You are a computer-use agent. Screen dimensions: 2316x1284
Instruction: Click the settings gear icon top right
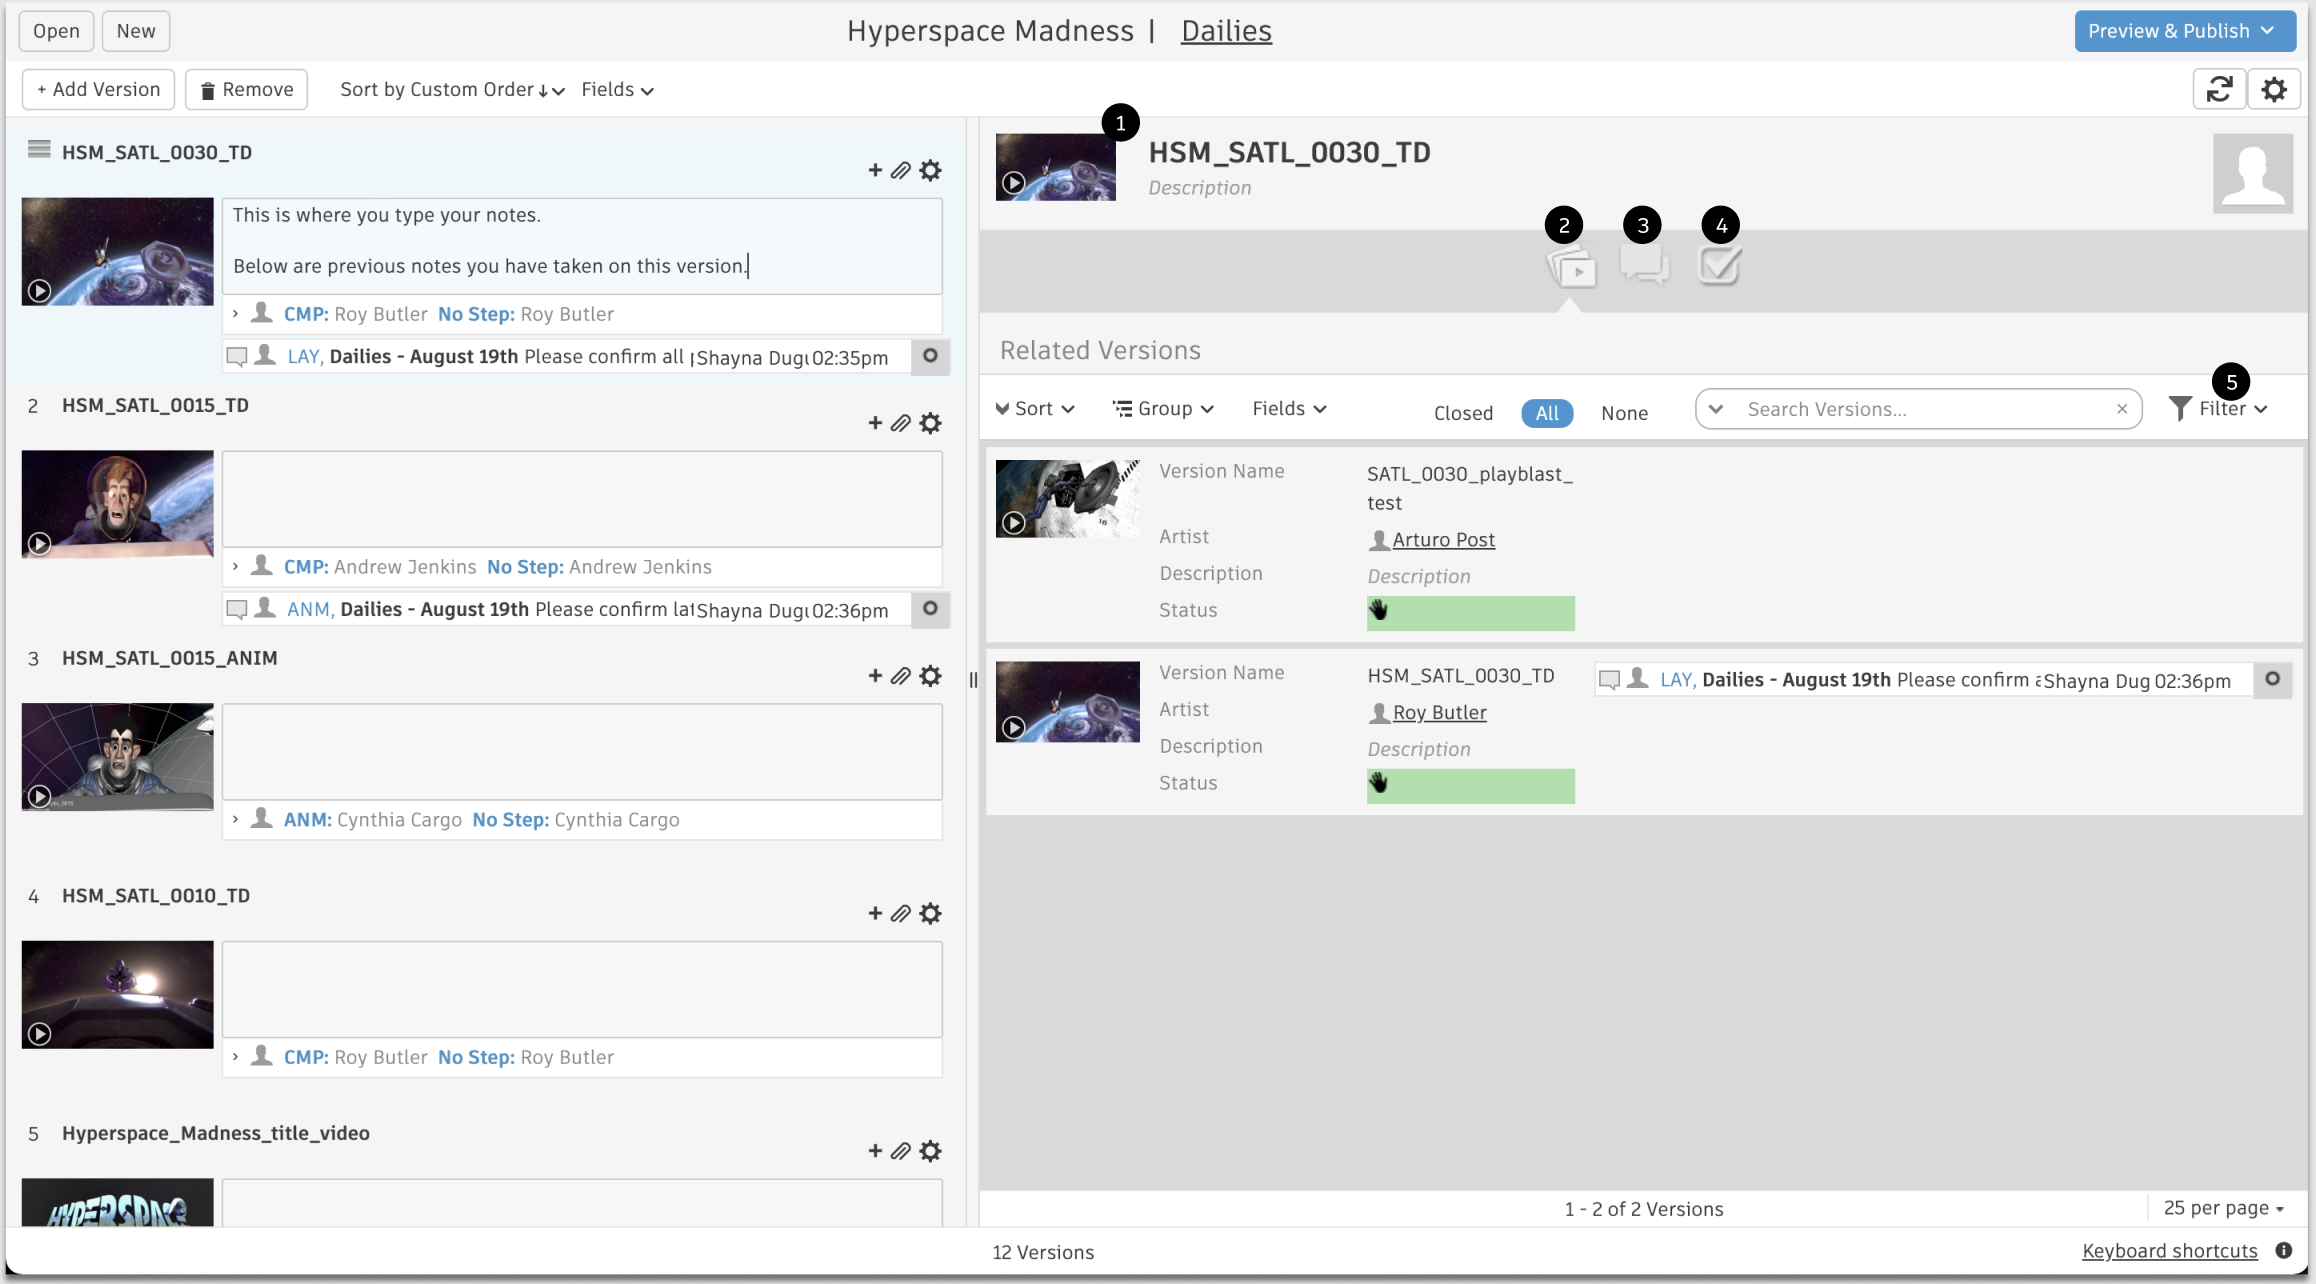click(2273, 89)
